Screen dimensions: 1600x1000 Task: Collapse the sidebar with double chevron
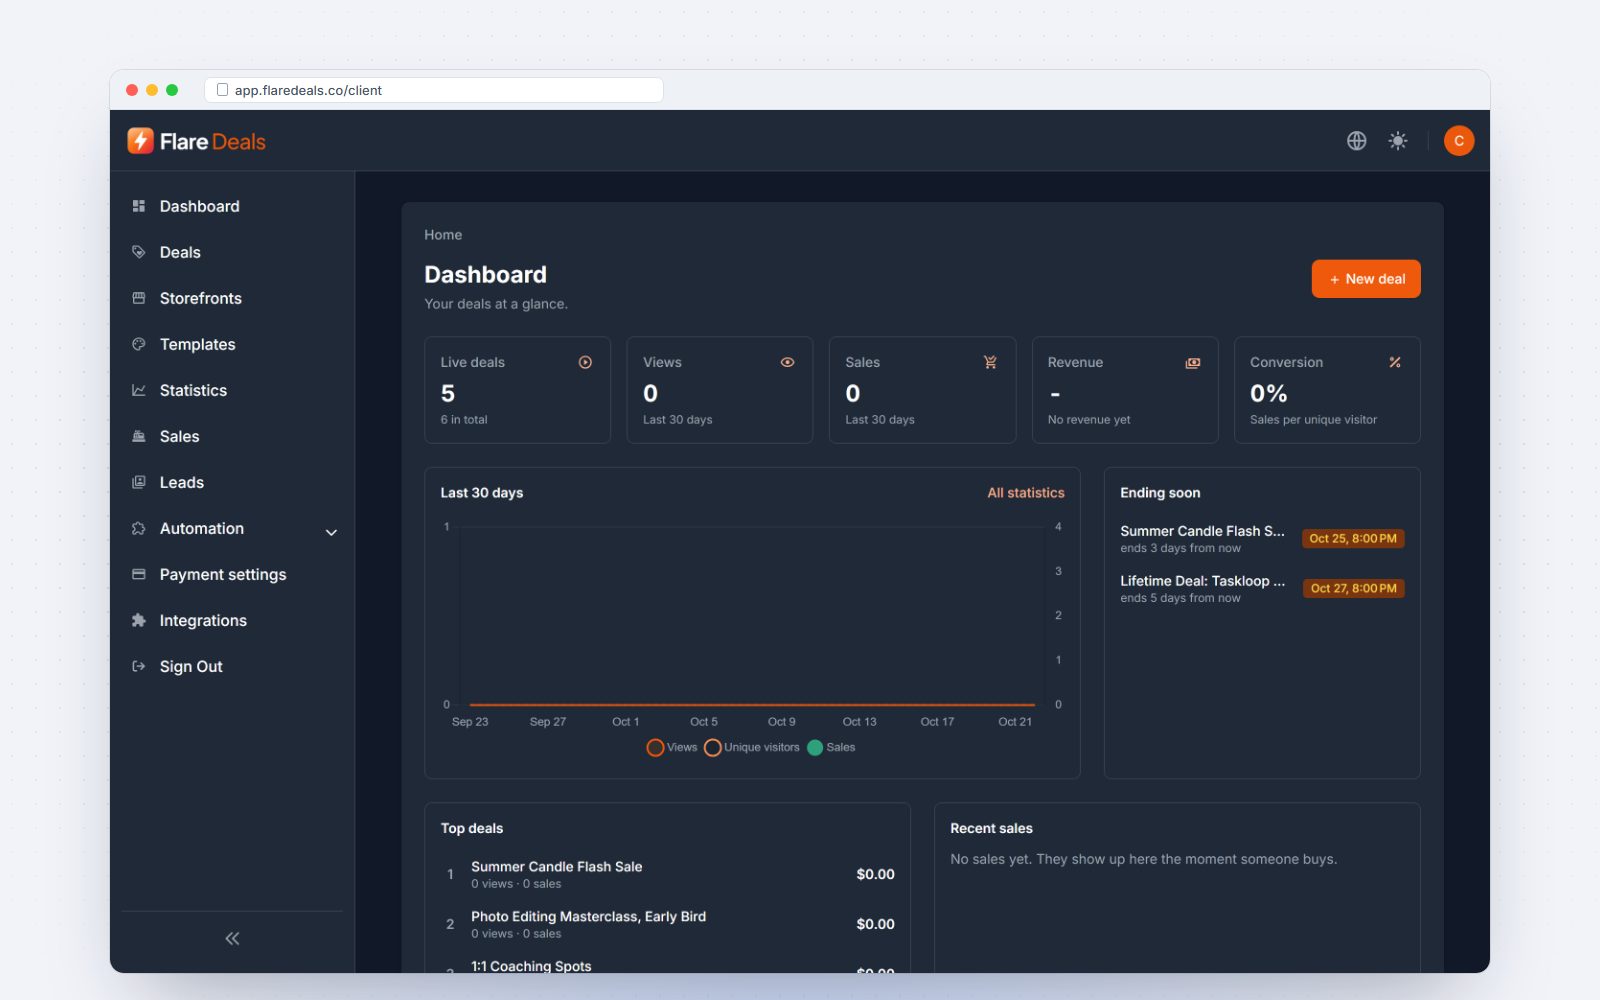[x=232, y=938]
